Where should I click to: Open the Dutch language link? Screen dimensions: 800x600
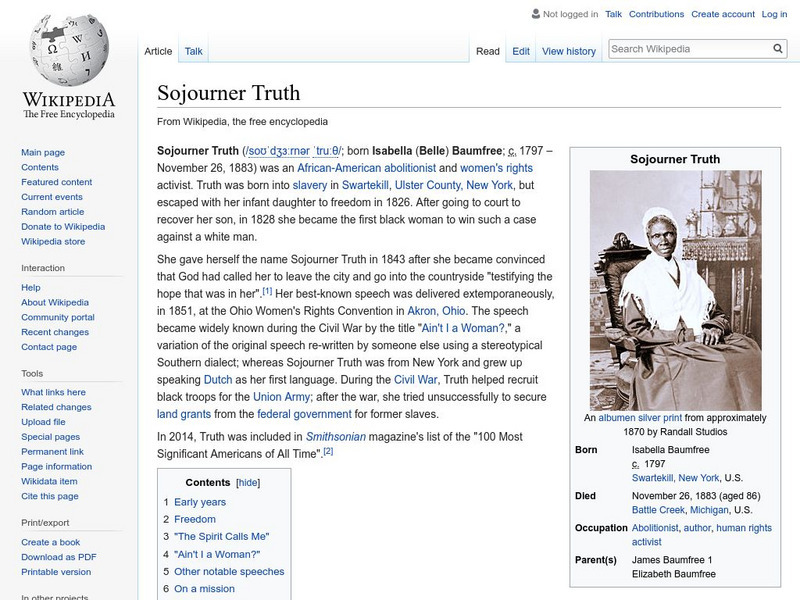[x=218, y=380]
